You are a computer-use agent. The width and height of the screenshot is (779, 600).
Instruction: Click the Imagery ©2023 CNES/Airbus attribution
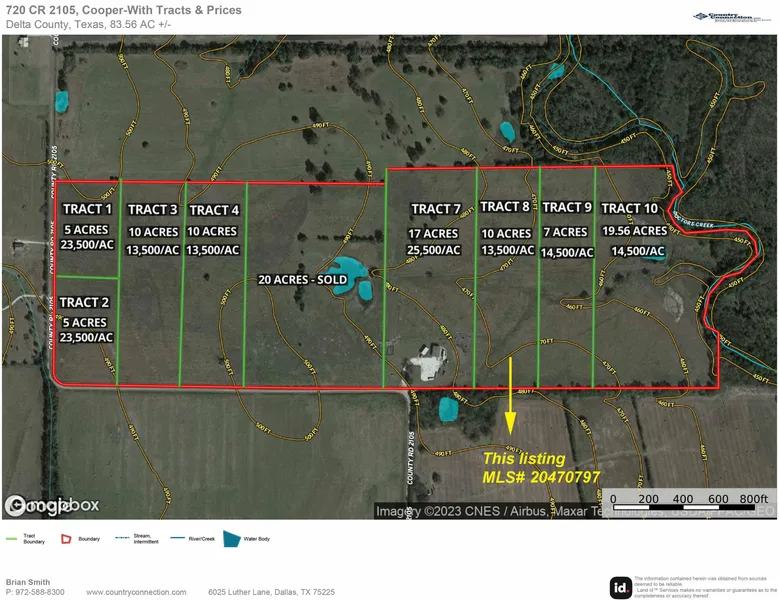460,511
